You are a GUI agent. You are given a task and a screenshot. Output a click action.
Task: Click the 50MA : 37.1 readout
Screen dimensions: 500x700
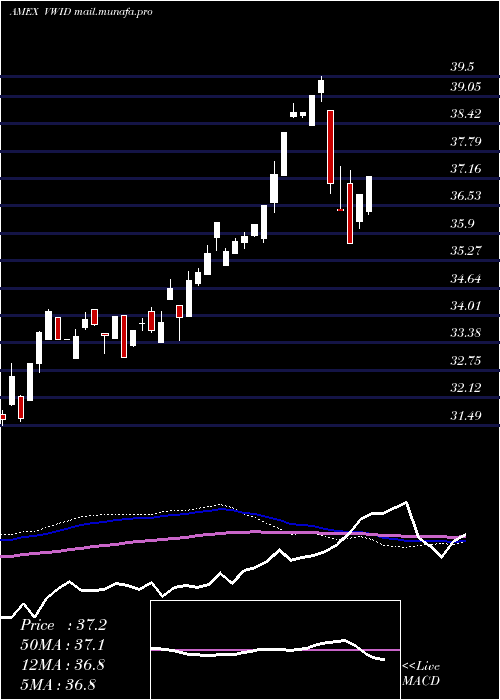[x=63, y=645]
